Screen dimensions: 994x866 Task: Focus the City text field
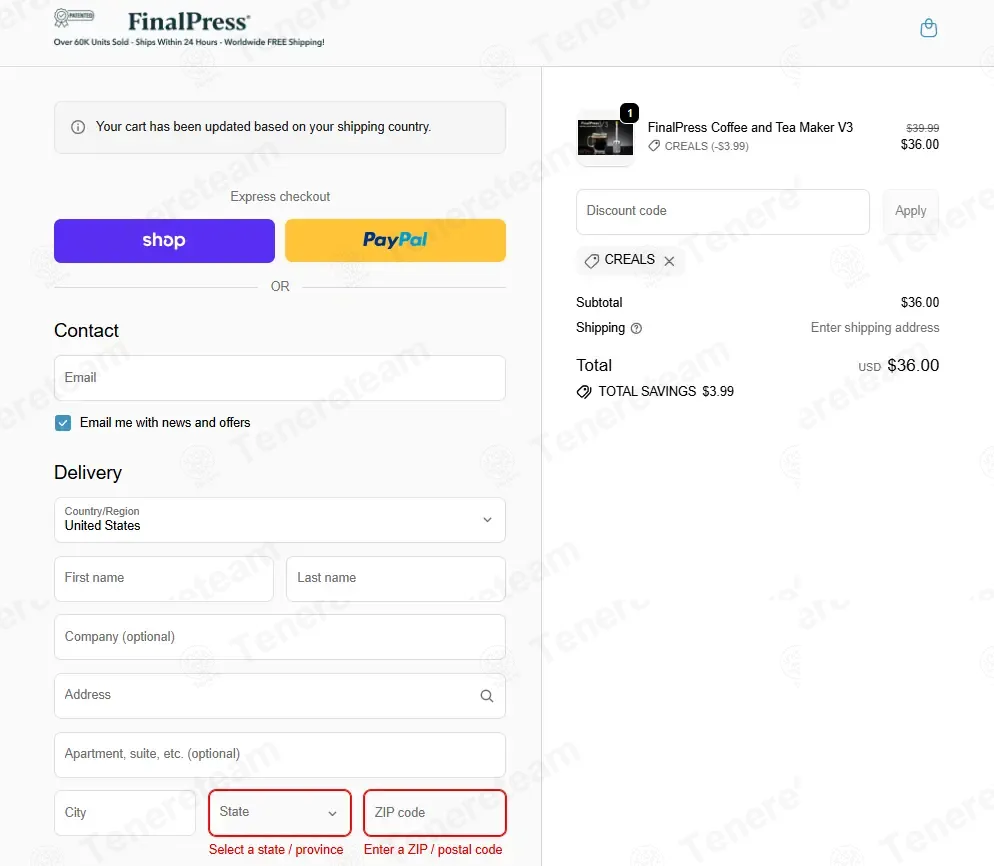pos(125,813)
